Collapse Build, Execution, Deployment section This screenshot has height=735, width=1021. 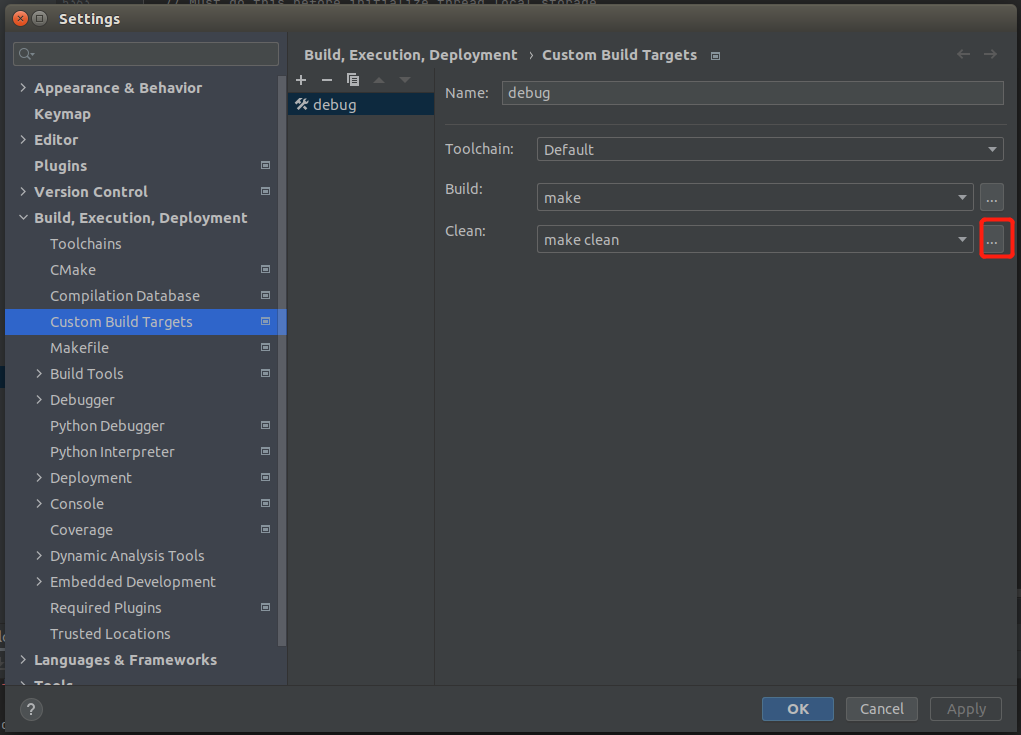coord(23,217)
